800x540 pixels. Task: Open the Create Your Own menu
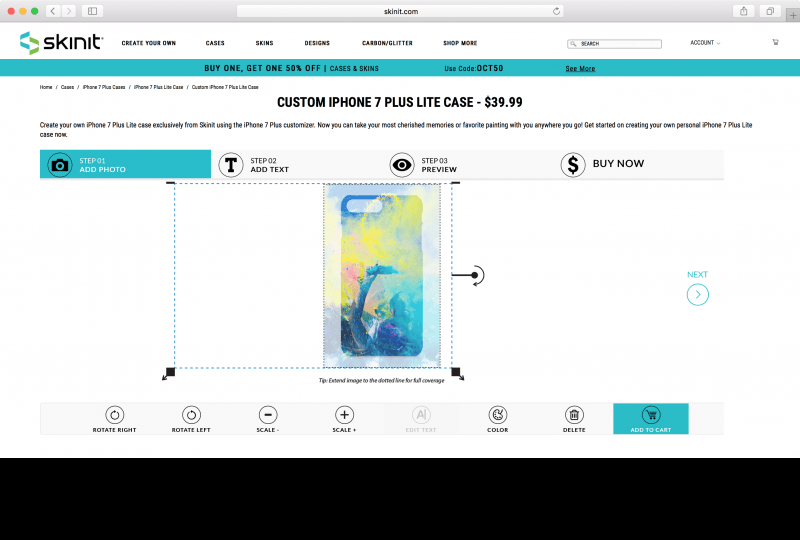click(x=148, y=43)
